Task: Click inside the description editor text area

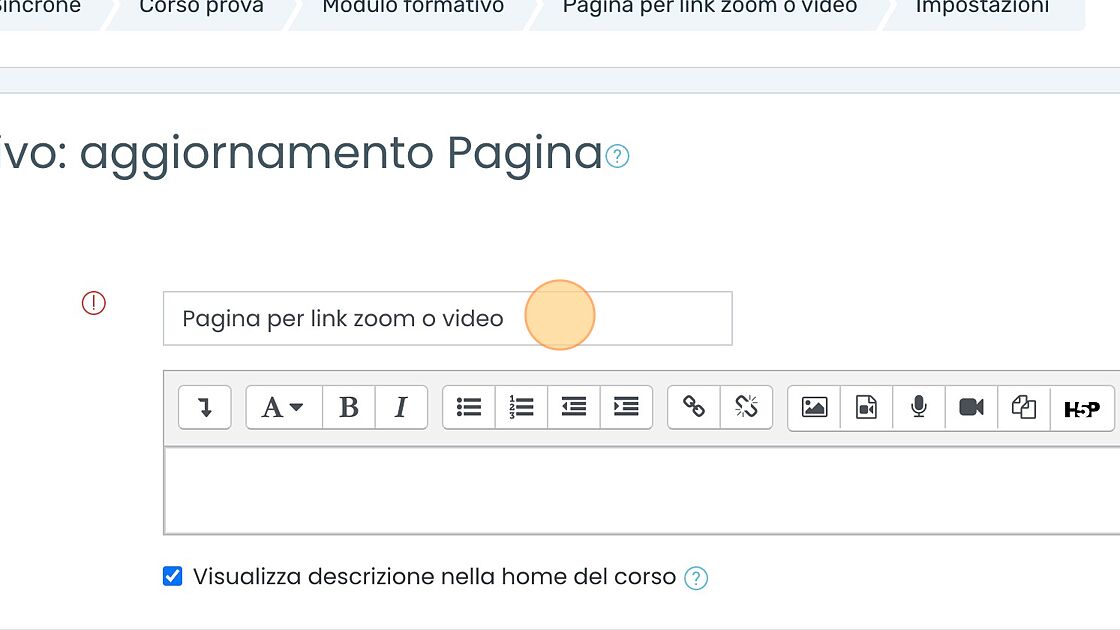Action: point(641,490)
